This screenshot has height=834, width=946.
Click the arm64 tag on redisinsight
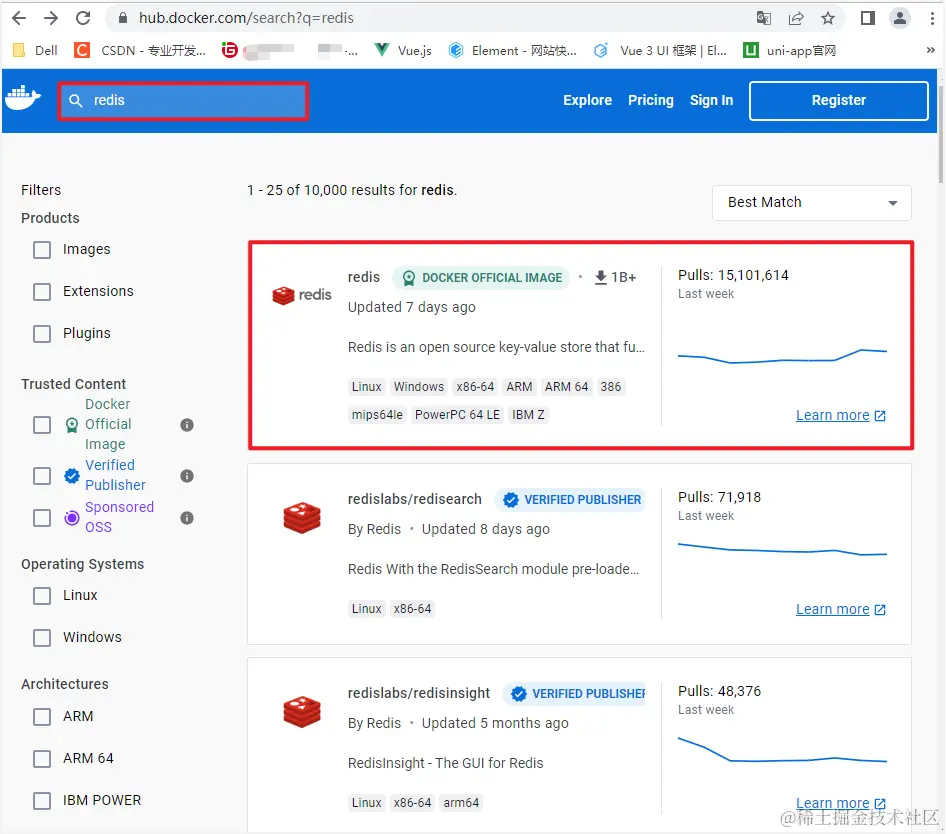[461, 803]
